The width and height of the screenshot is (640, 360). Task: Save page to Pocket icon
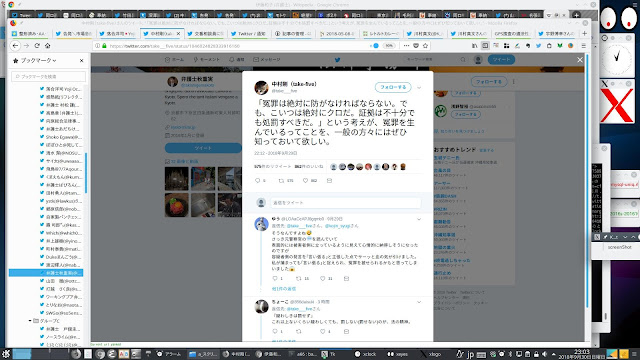coord(416,46)
